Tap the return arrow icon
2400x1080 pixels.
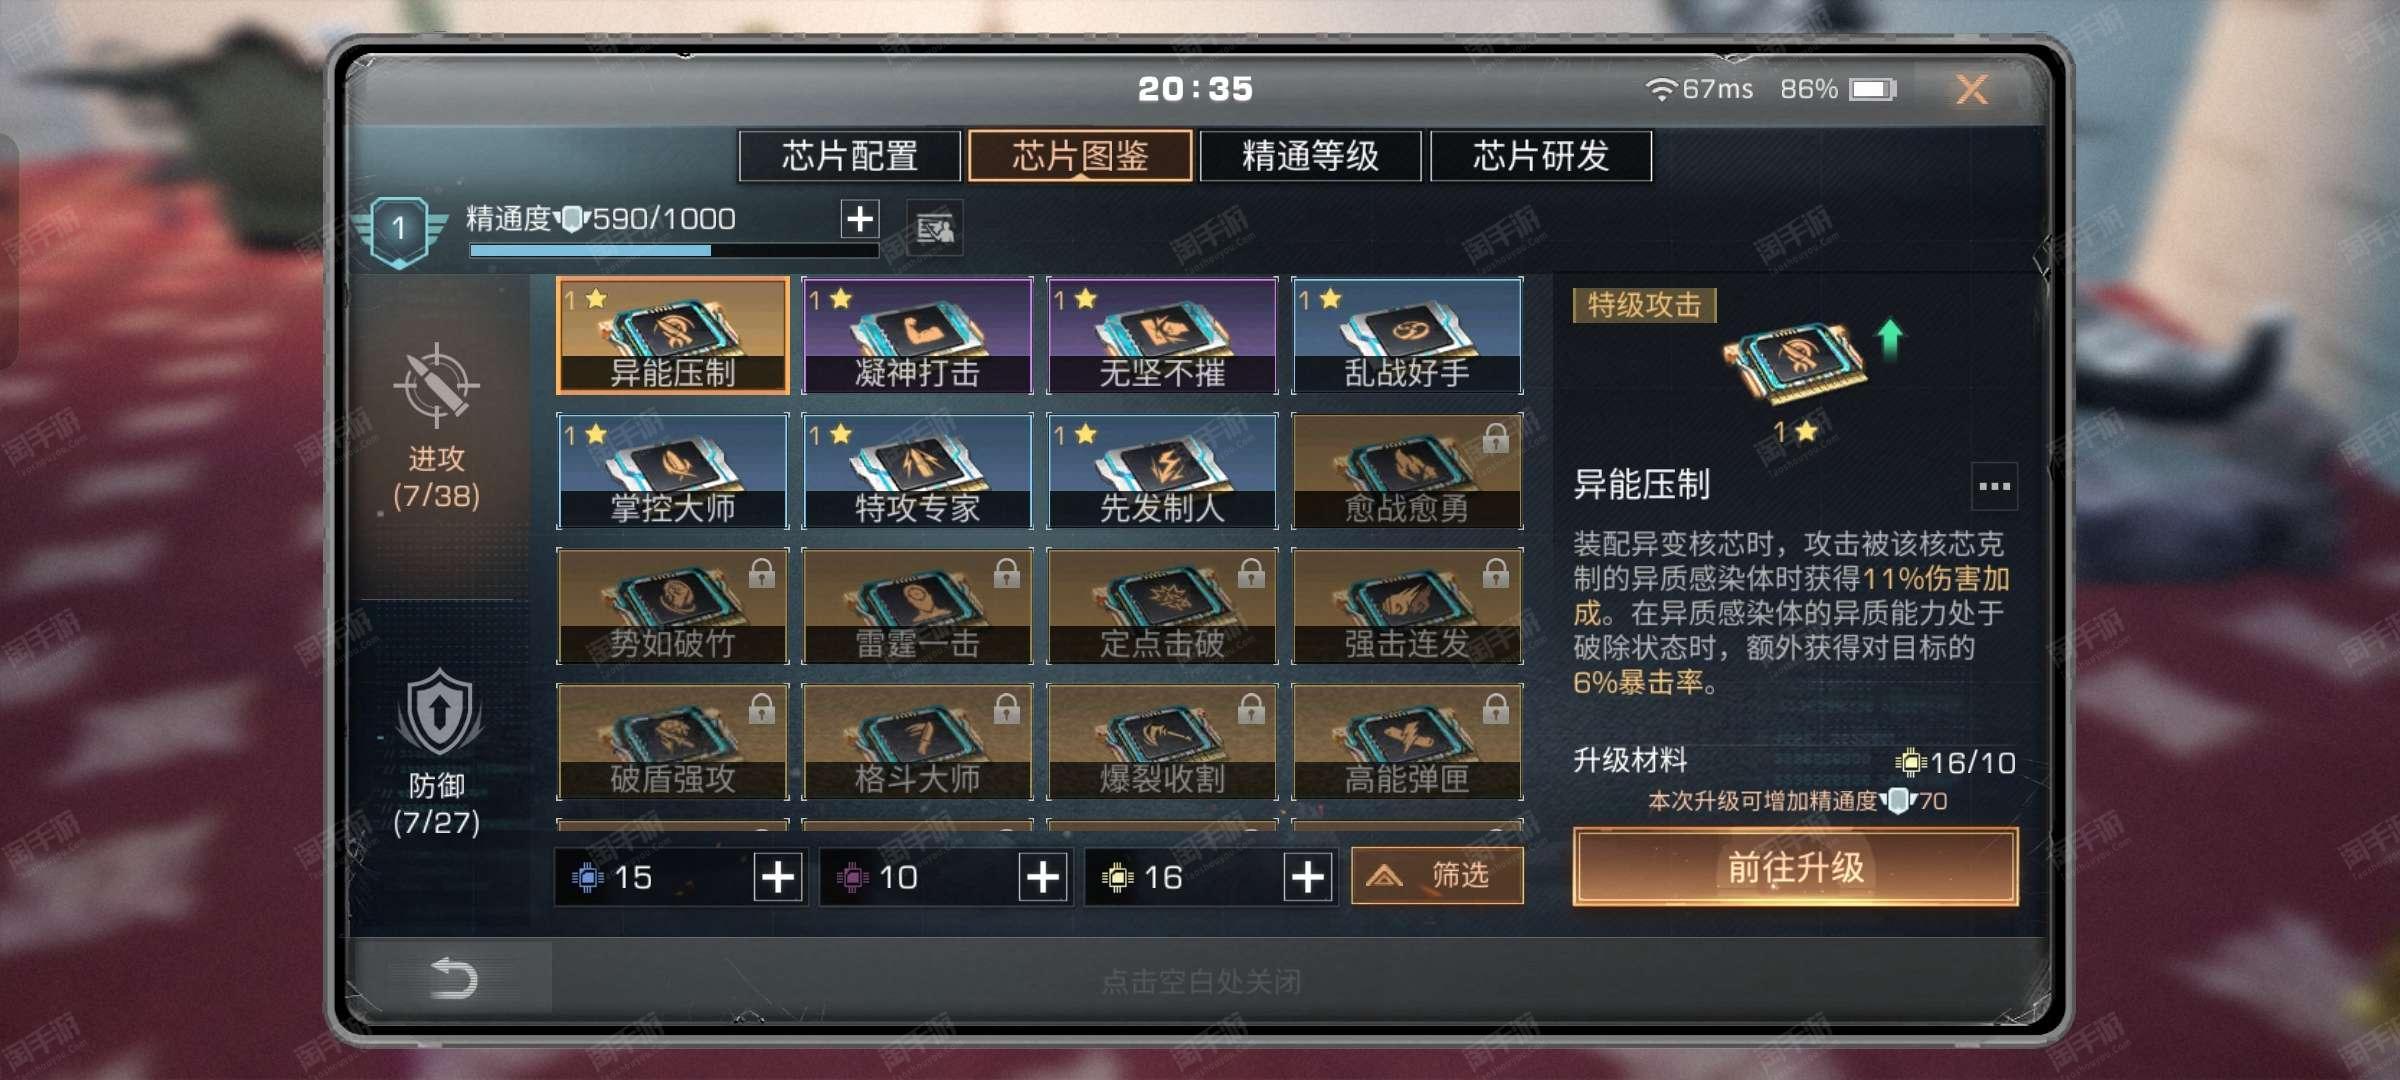point(453,978)
